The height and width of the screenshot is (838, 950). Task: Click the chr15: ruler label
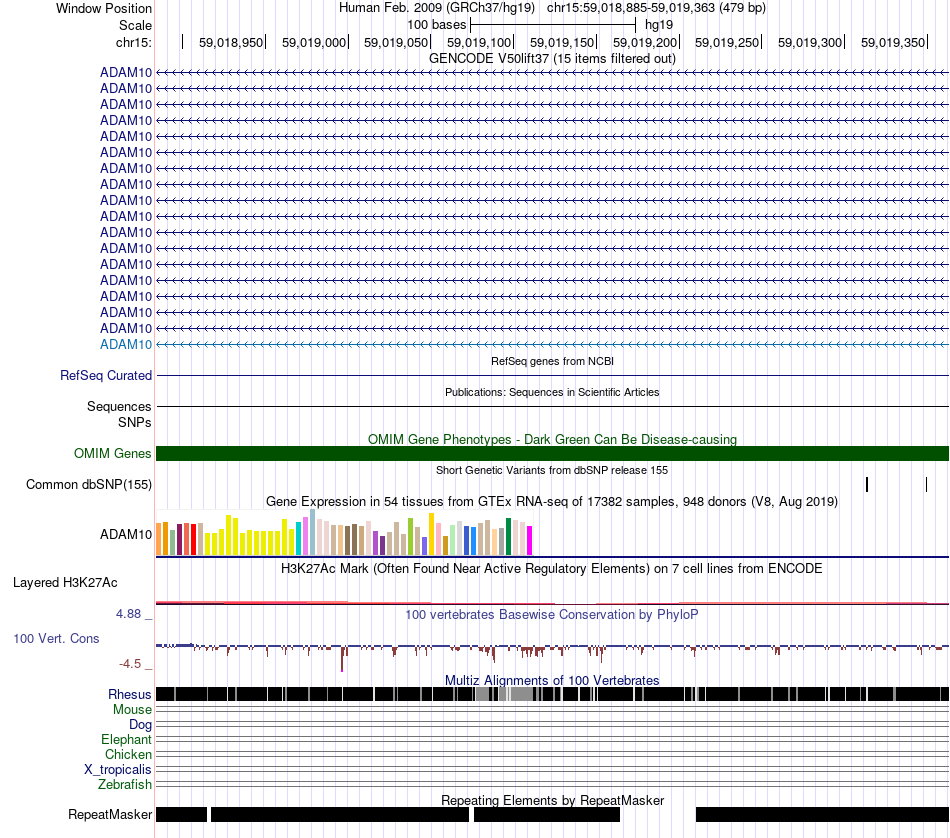pyautogui.click(x=134, y=42)
